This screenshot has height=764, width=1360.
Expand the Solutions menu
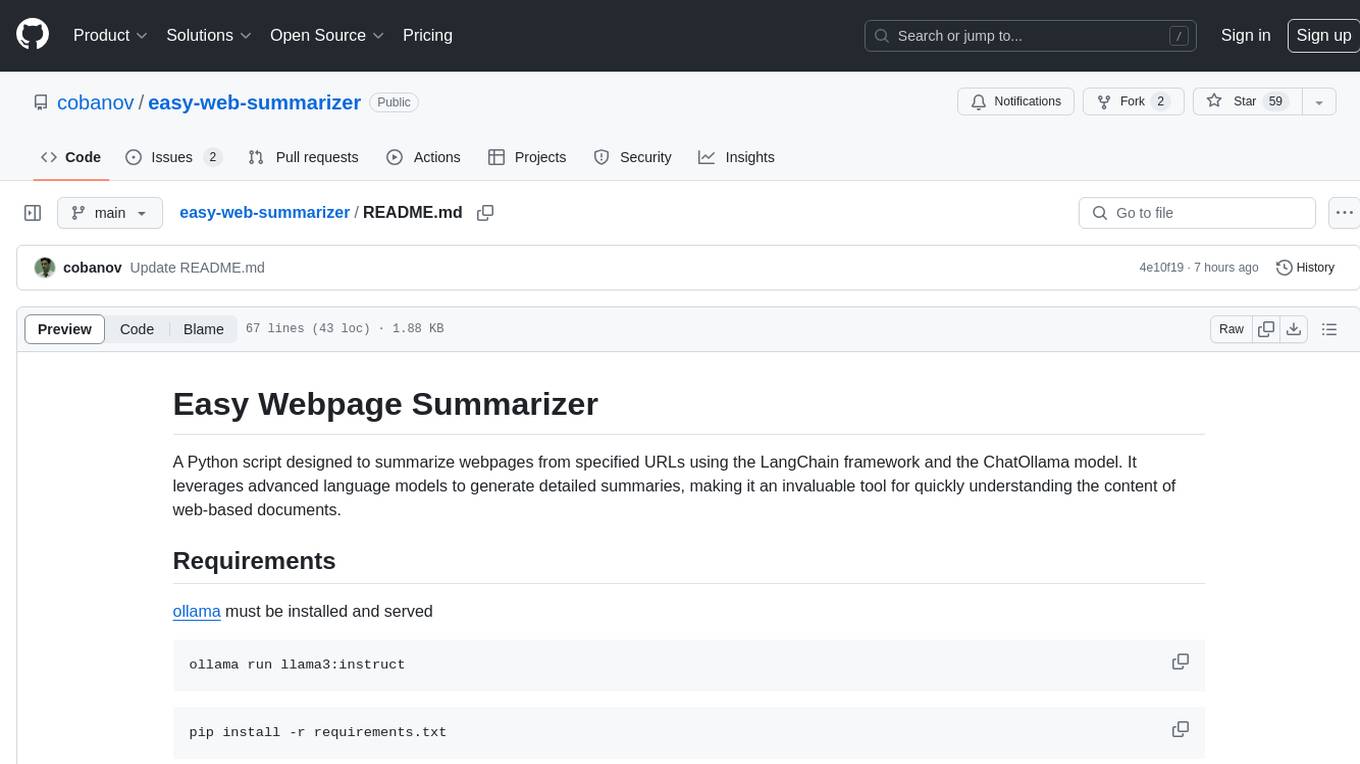pyautogui.click(x=209, y=35)
